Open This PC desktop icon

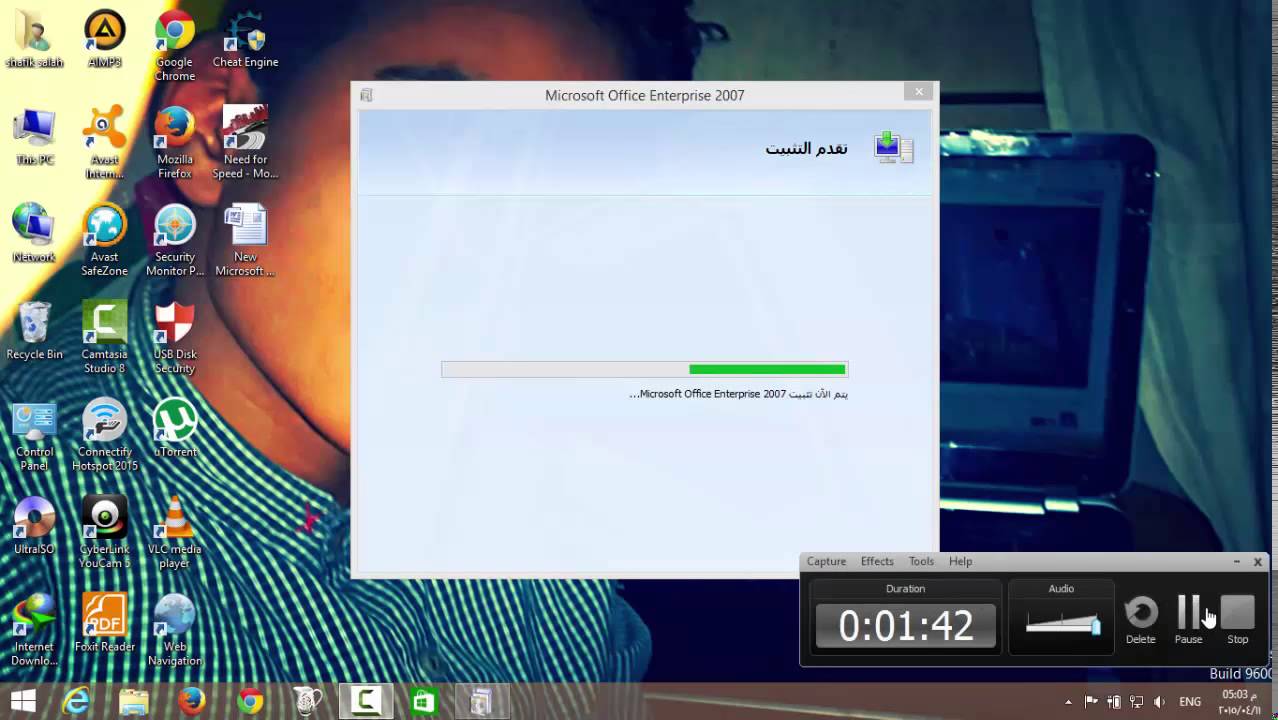click(34, 137)
